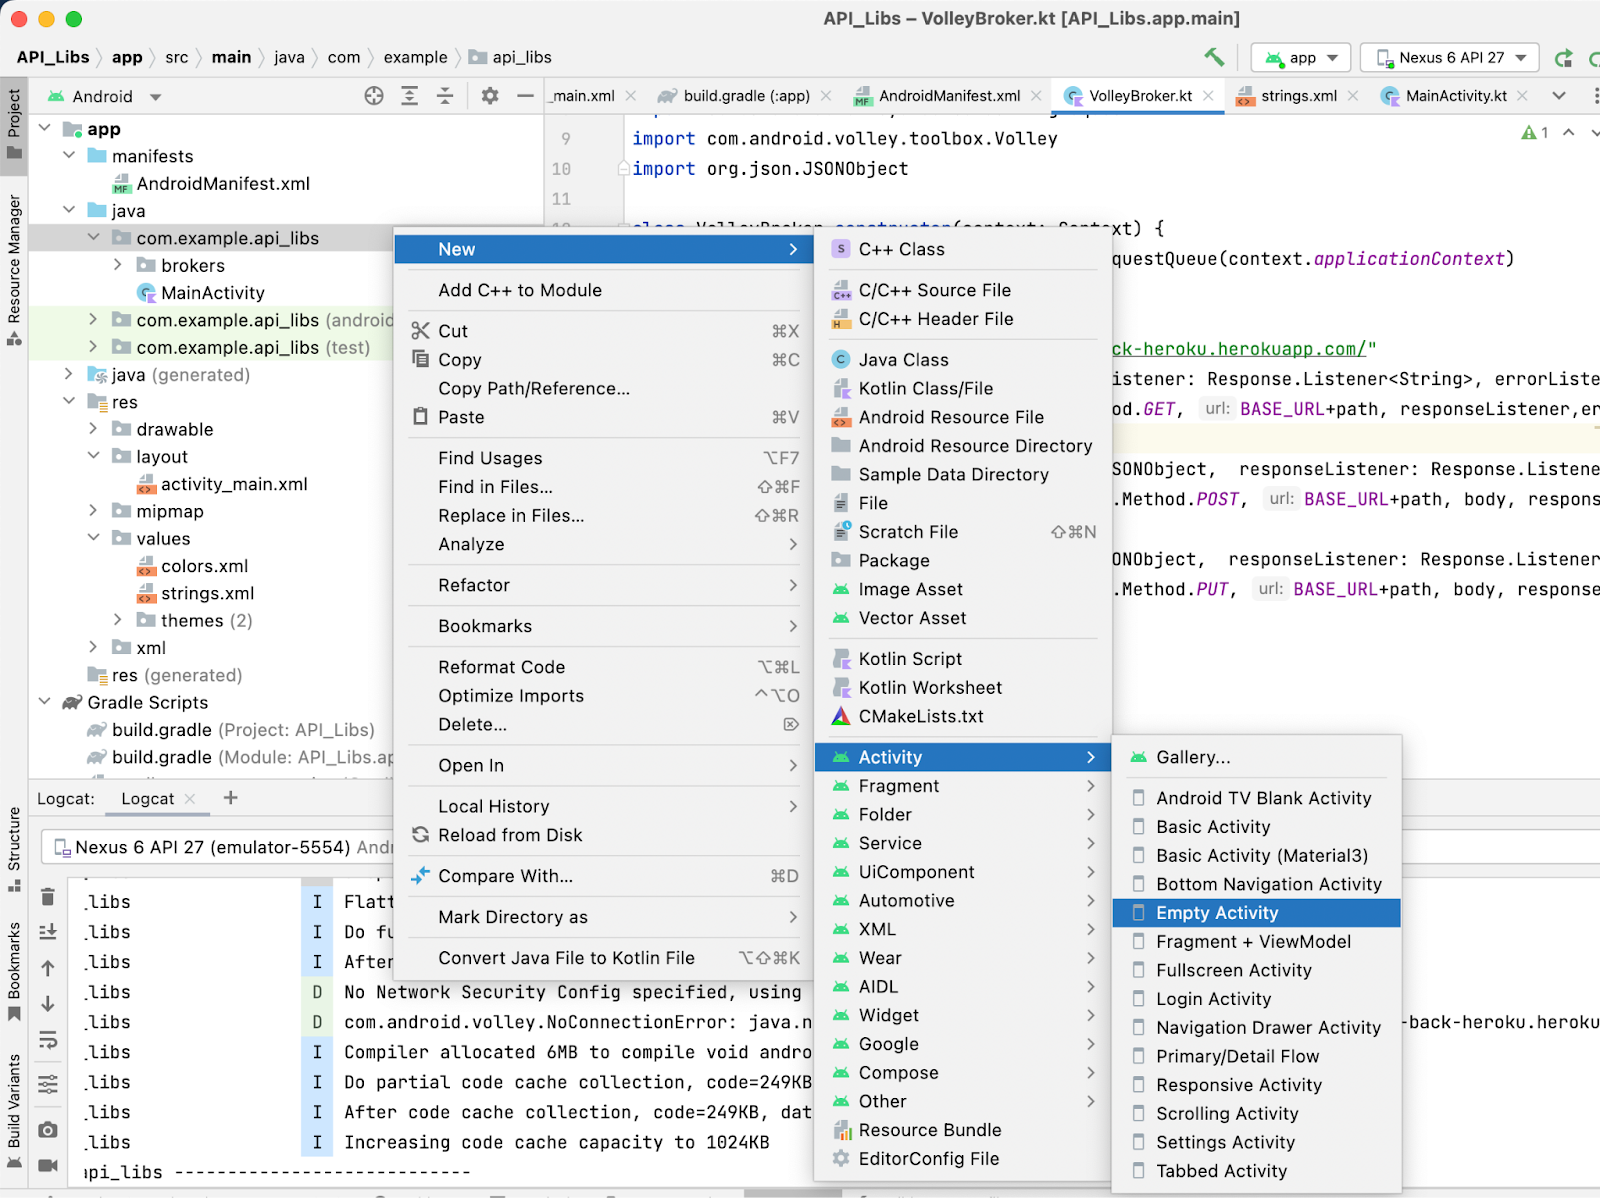Open the Project panel settings gear

489,95
